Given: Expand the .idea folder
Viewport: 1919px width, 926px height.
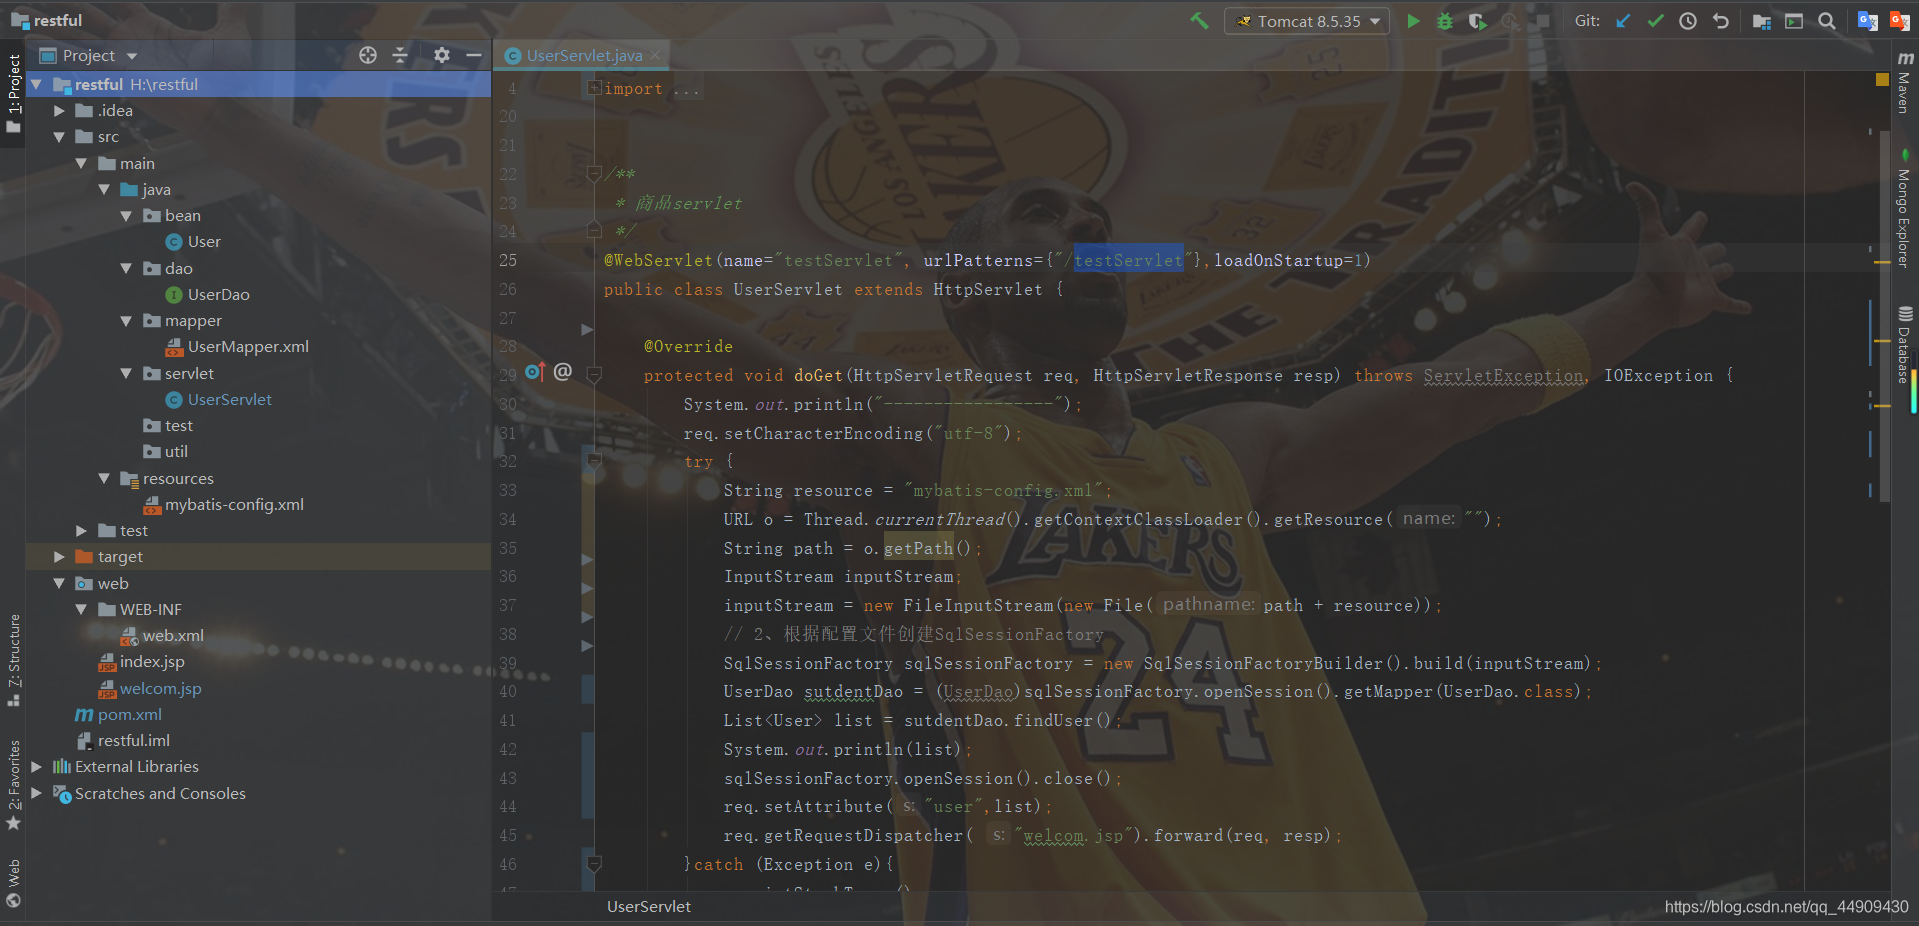Looking at the screenshot, I should (59, 111).
